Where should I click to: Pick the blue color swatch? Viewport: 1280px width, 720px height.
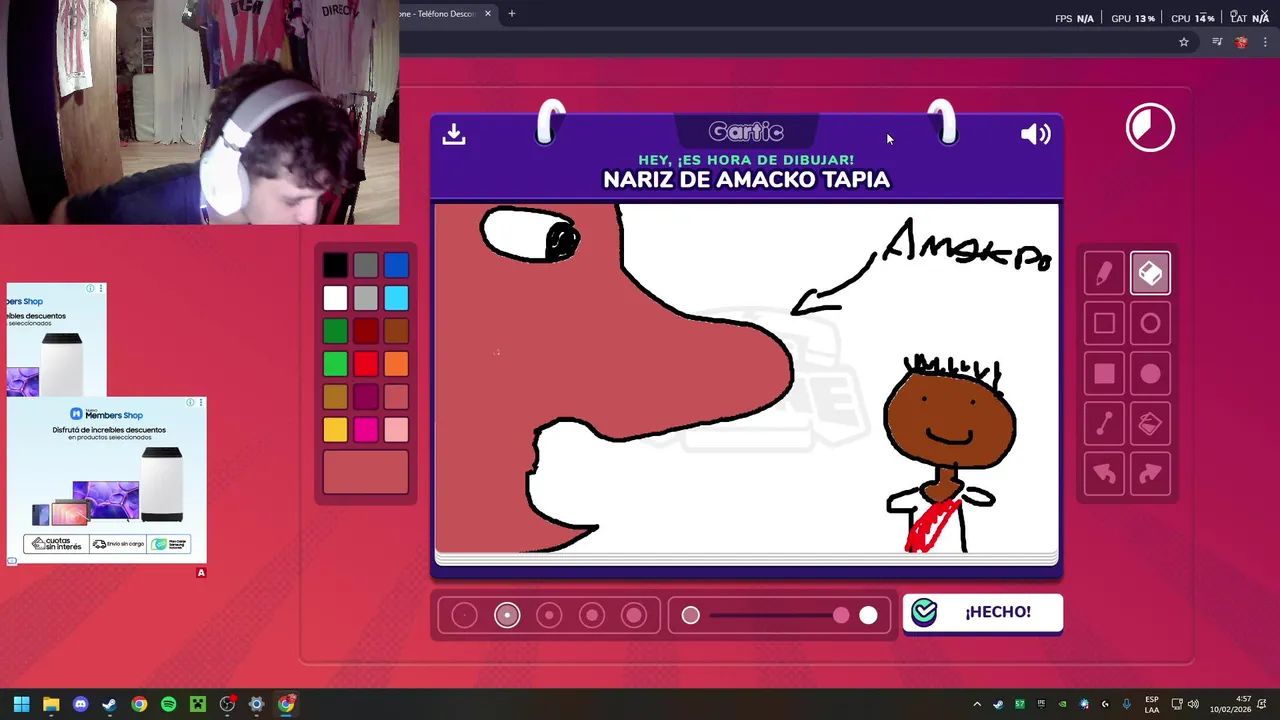coord(396,265)
